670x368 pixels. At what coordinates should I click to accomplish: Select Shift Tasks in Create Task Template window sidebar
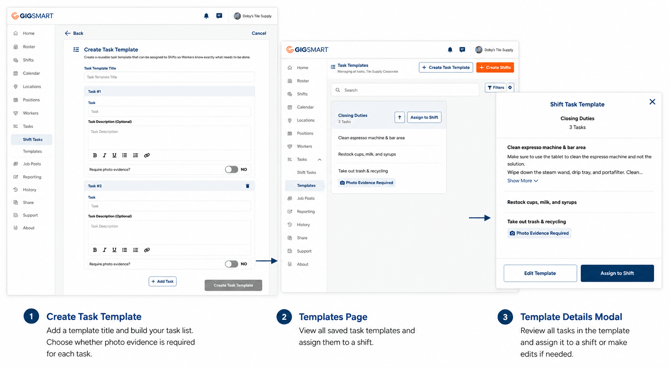pos(32,139)
